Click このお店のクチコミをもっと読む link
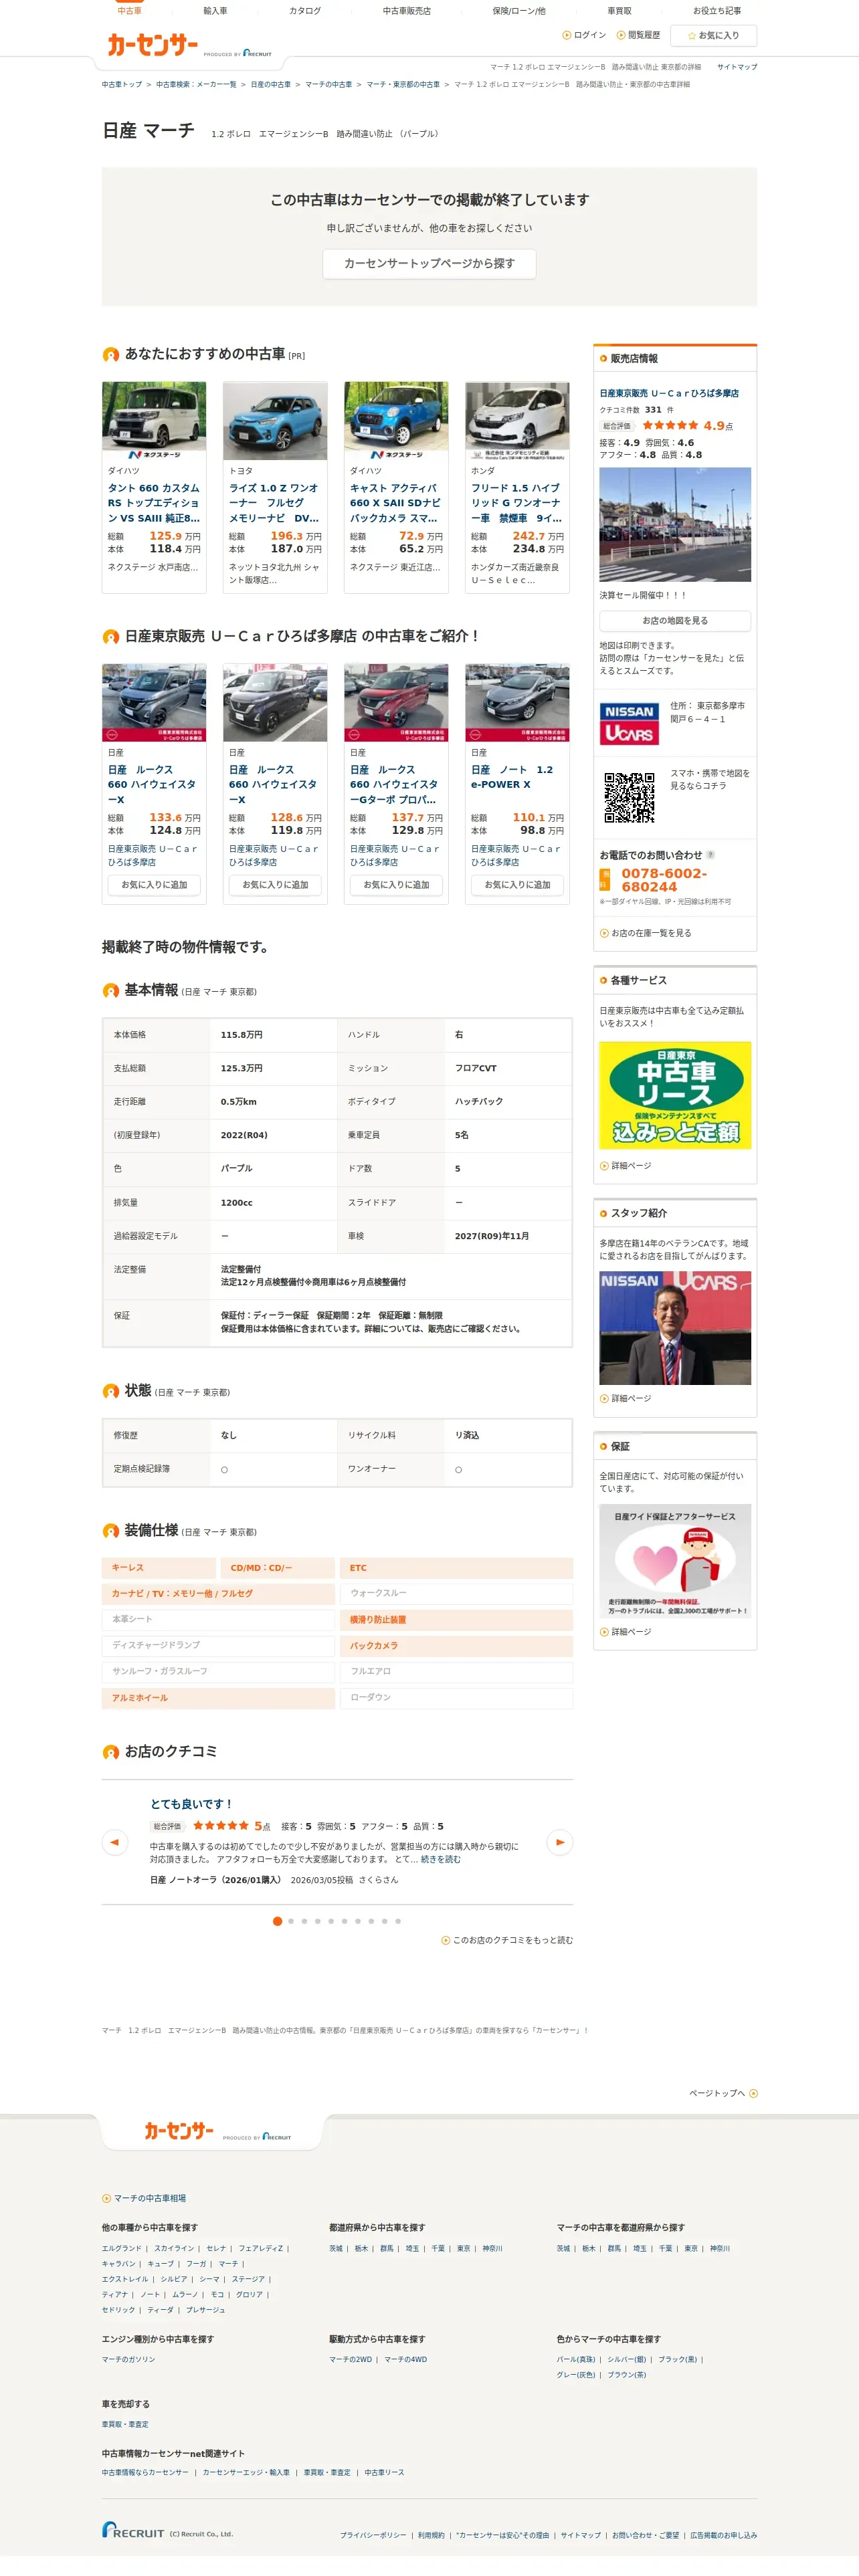Image resolution: width=859 pixels, height=2576 pixels. click(x=507, y=1940)
